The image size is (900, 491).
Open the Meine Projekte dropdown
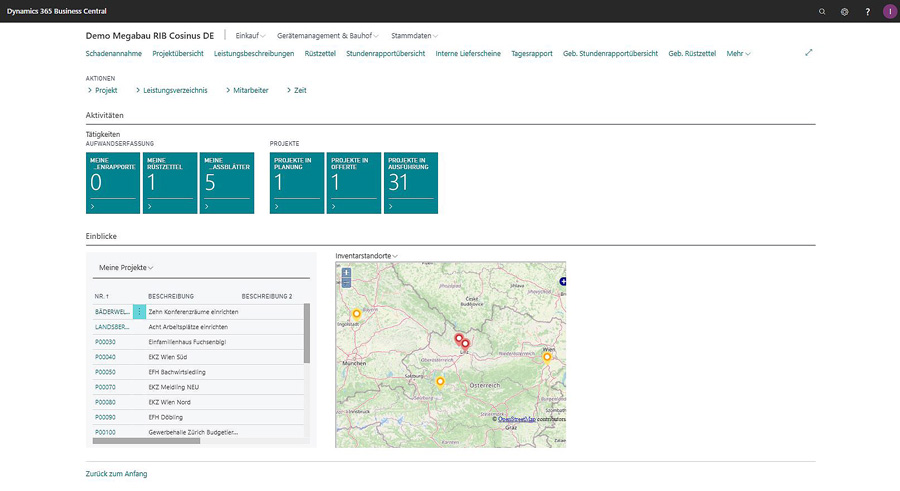pyautogui.click(x=126, y=268)
